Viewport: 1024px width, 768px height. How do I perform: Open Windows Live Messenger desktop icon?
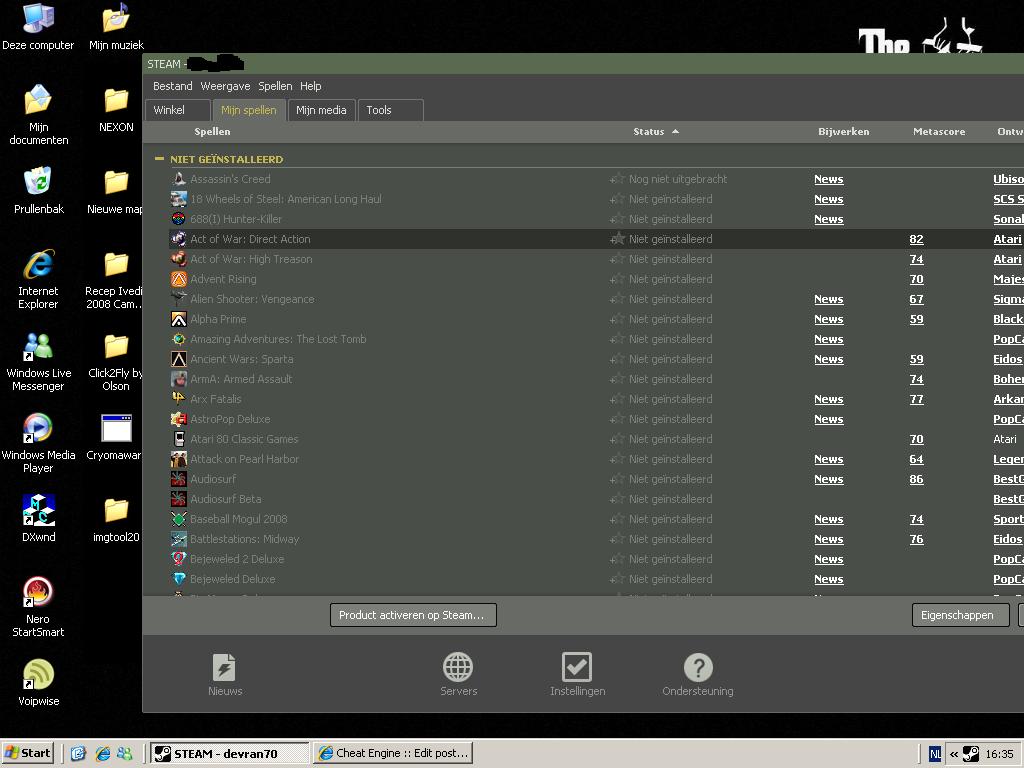click(x=38, y=346)
